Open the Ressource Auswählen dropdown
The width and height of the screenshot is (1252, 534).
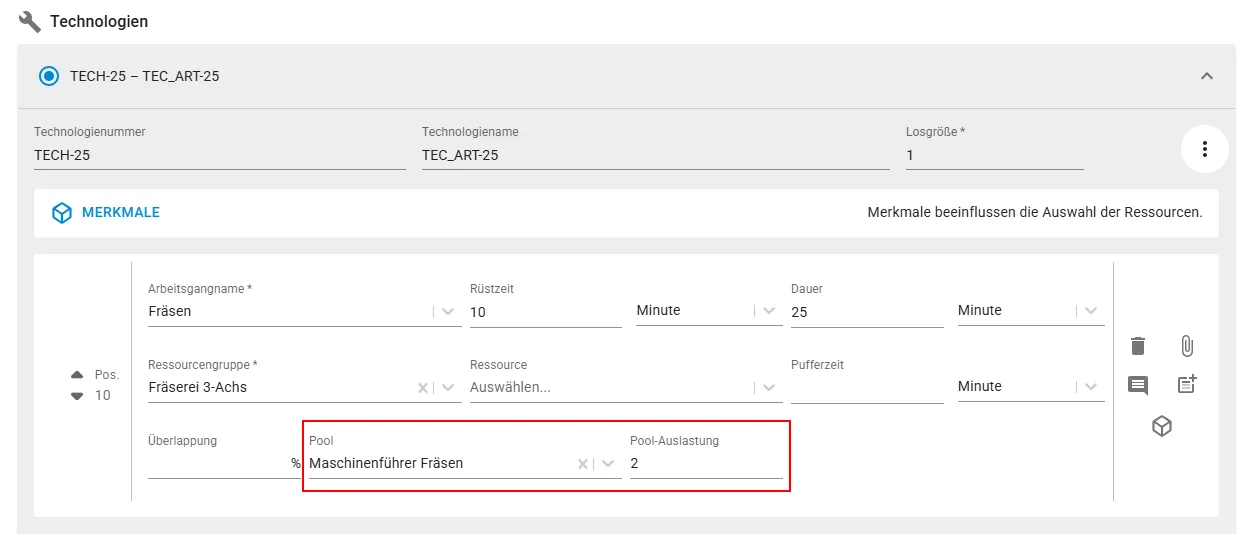[626, 387]
